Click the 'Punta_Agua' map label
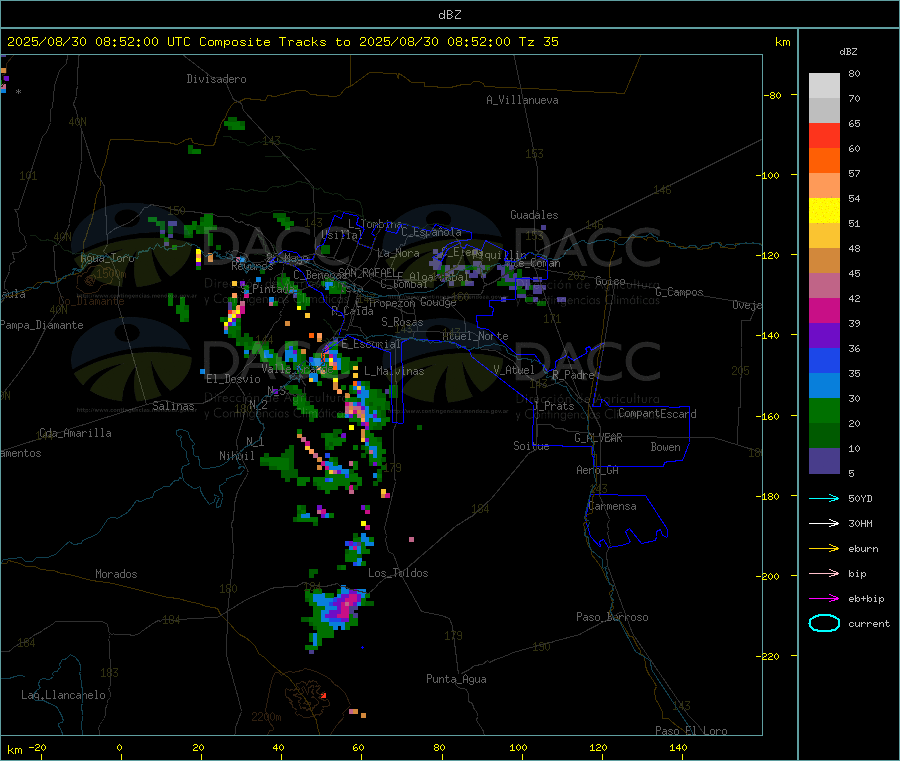This screenshot has width=900, height=761. tap(456, 679)
